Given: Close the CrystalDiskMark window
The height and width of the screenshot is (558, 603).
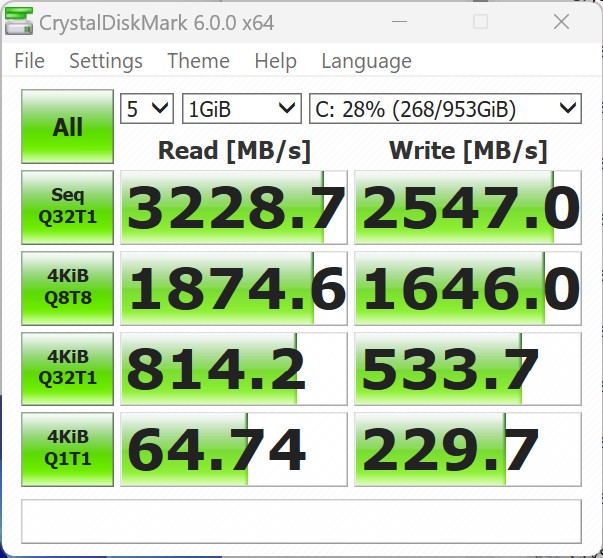Looking at the screenshot, I should (561, 22).
